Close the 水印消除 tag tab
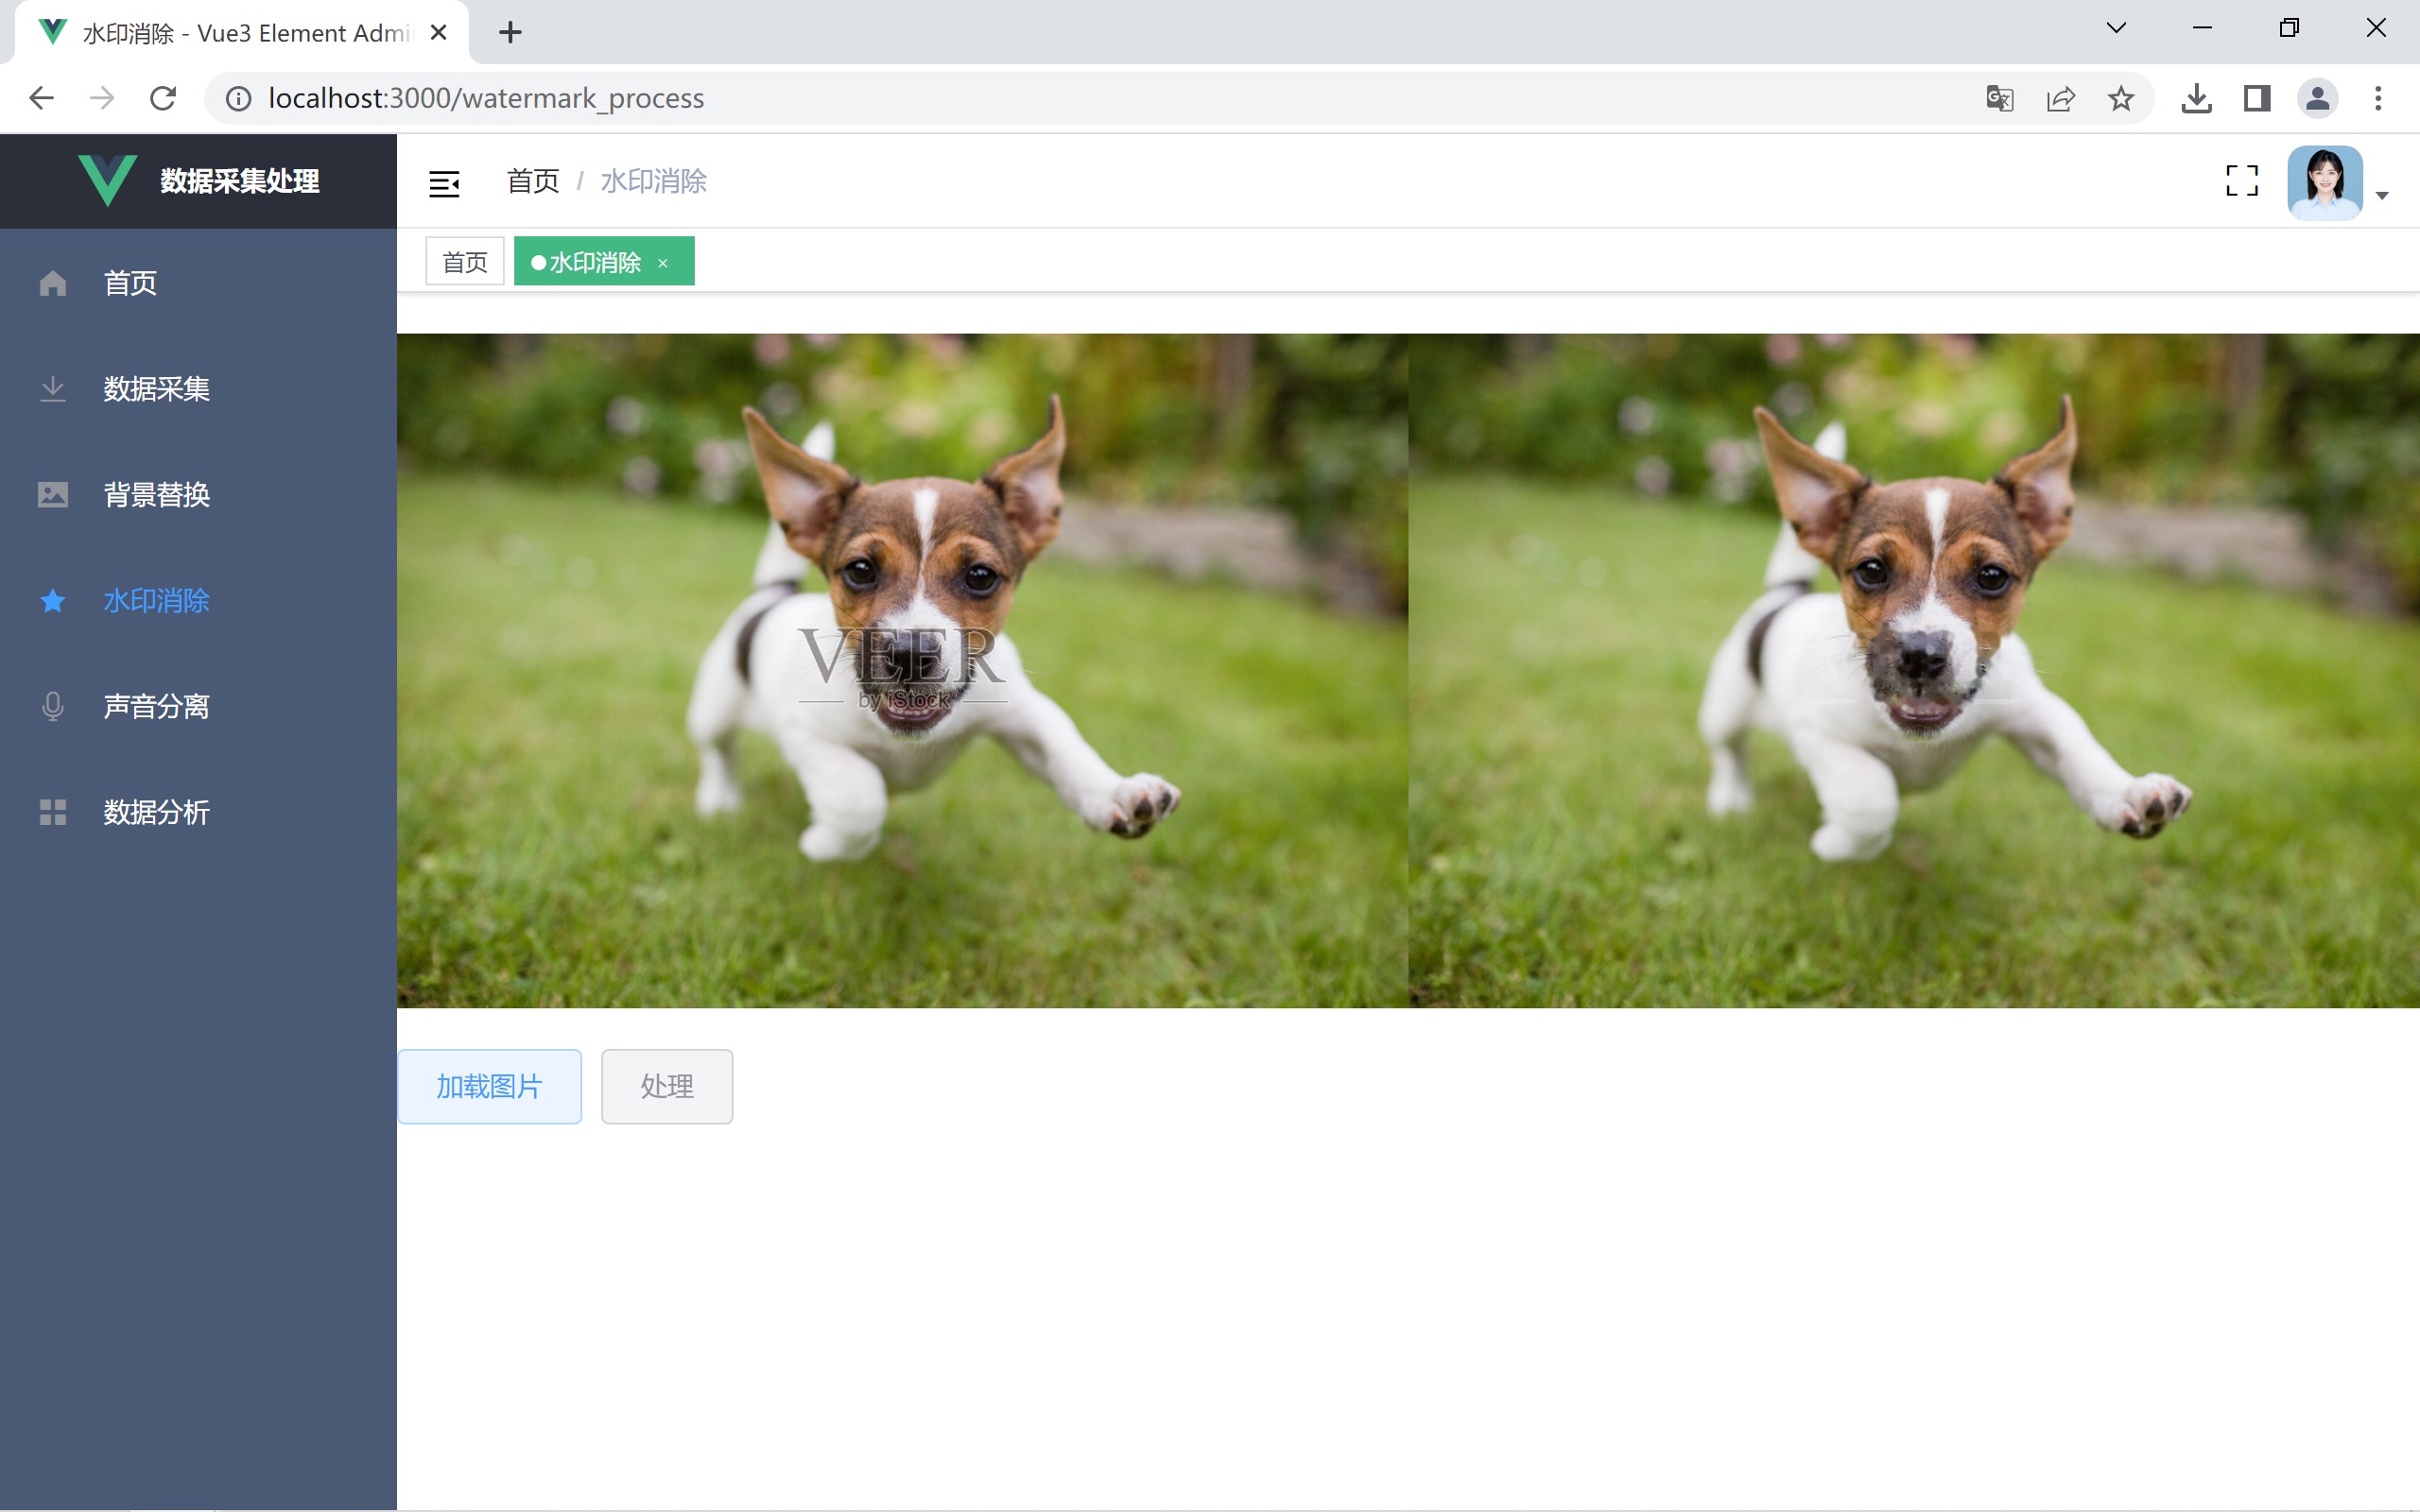 coord(662,263)
